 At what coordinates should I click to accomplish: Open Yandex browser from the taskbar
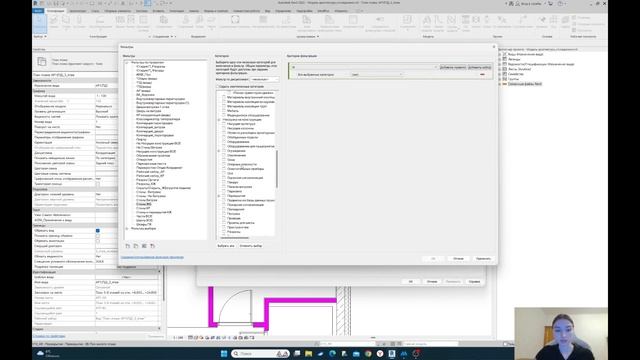(380, 353)
